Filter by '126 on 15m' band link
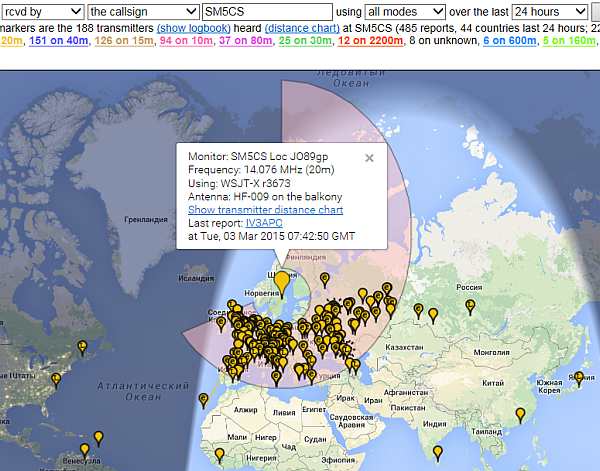Viewport: 600px width, 471px height. pos(124,41)
